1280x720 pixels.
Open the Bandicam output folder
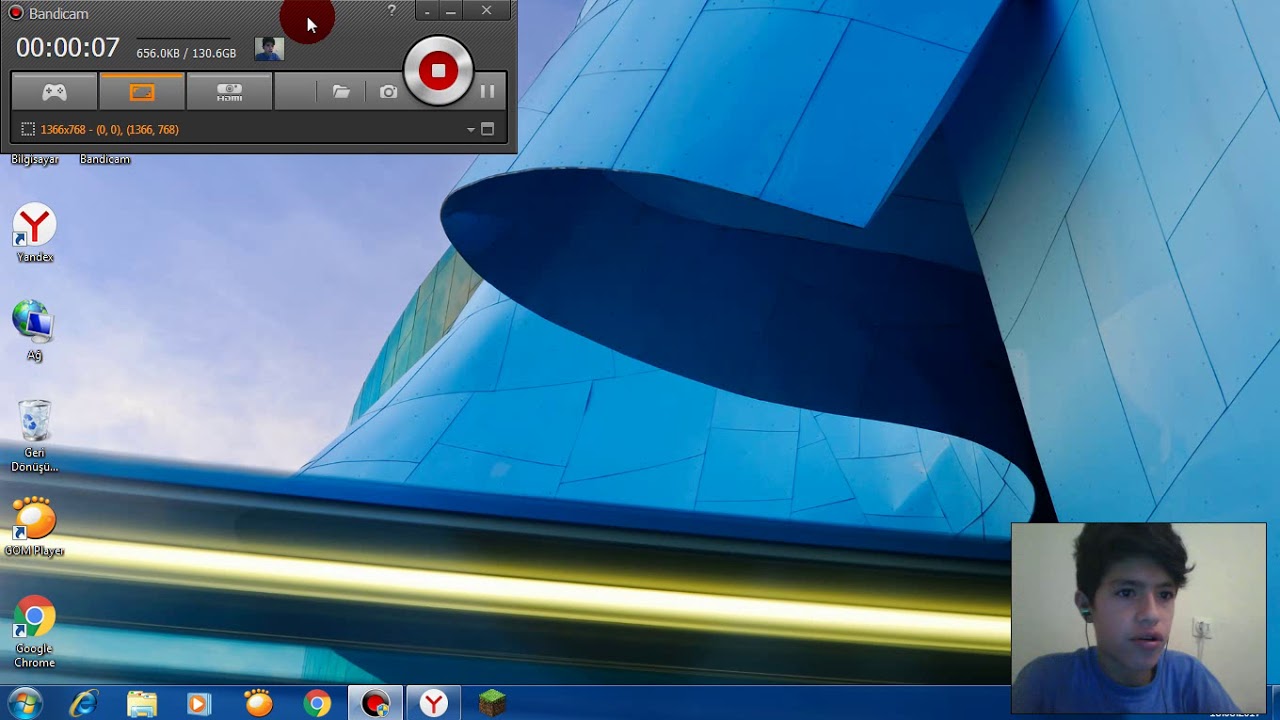[341, 92]
